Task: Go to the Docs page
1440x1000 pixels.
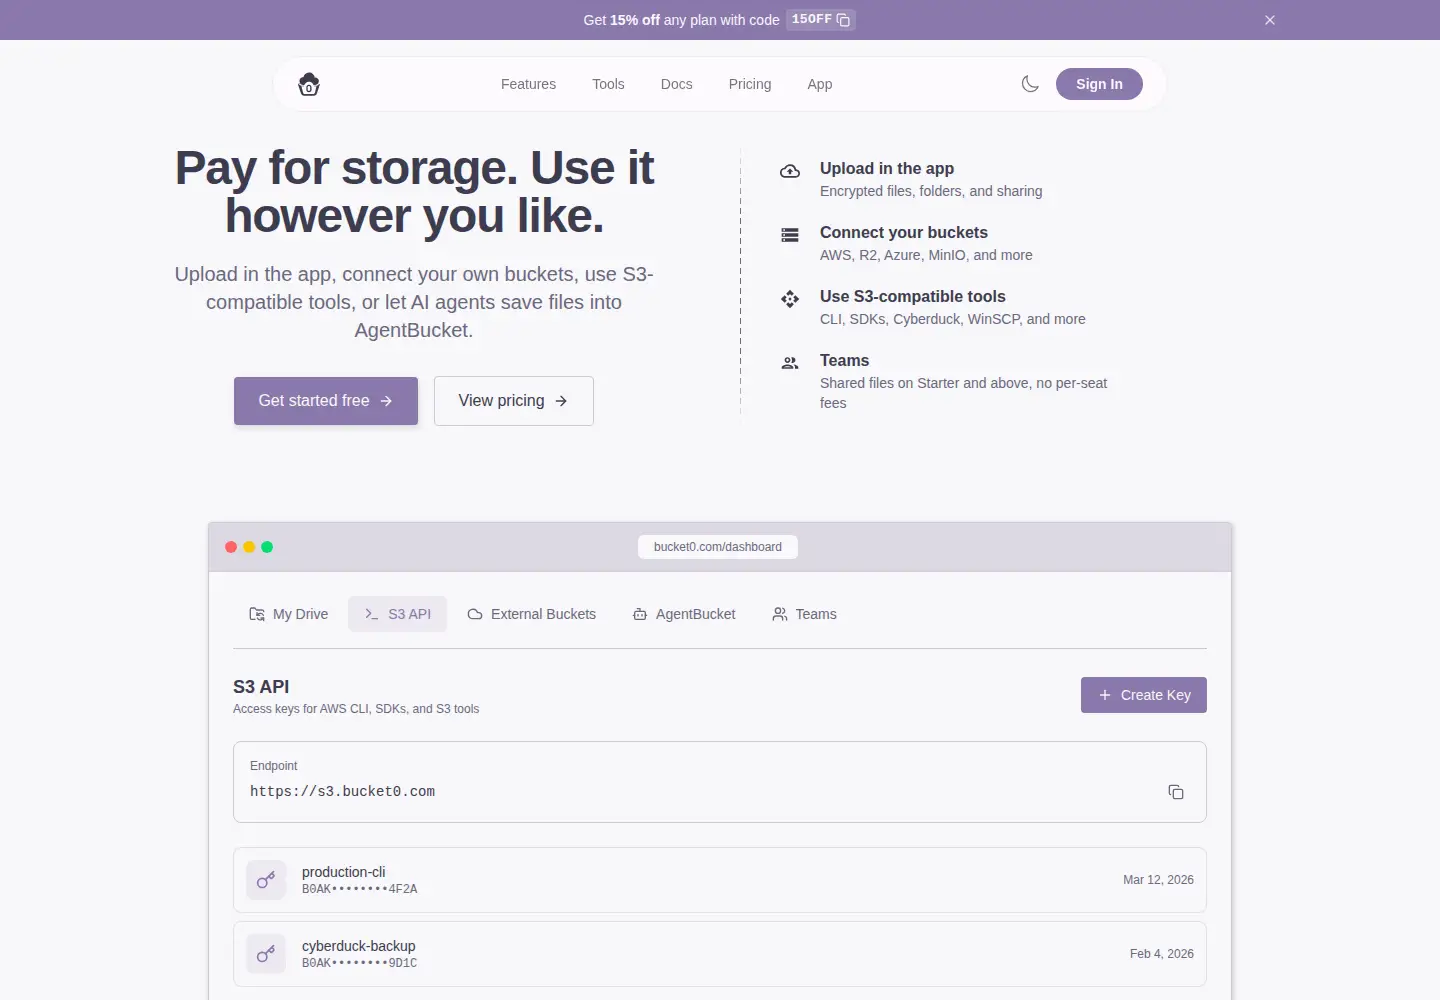Action: point(677,84)
